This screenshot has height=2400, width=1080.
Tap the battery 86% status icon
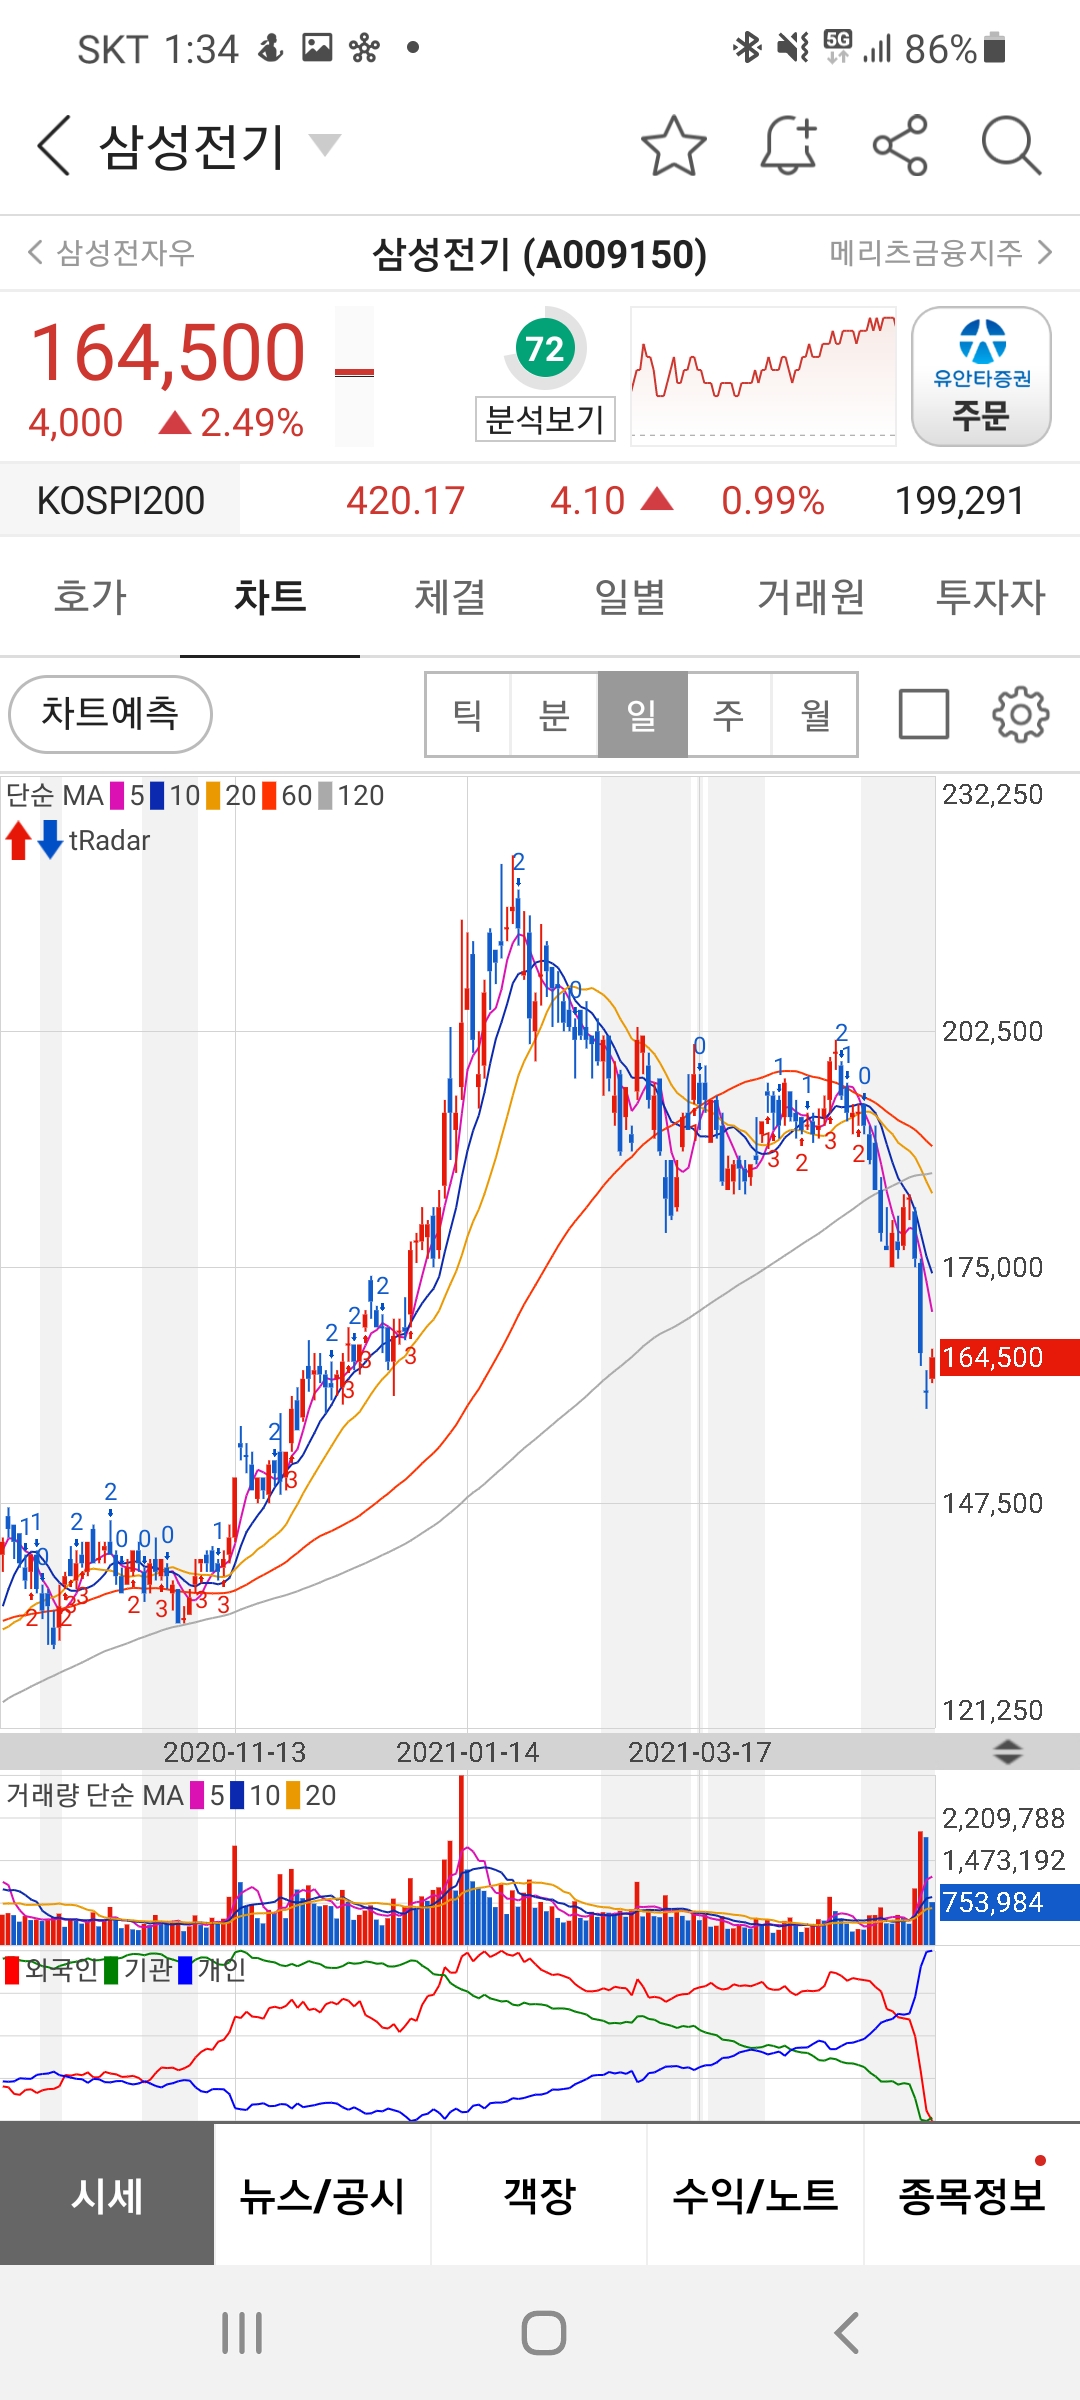(955, 48)
